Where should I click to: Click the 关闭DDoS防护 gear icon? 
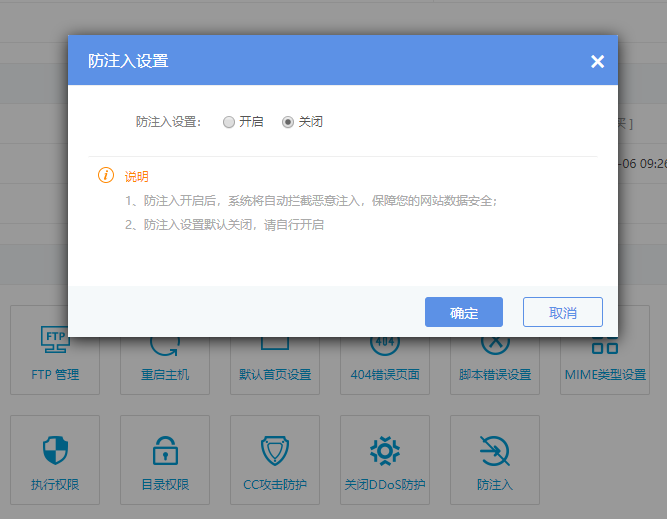[385, 451]
